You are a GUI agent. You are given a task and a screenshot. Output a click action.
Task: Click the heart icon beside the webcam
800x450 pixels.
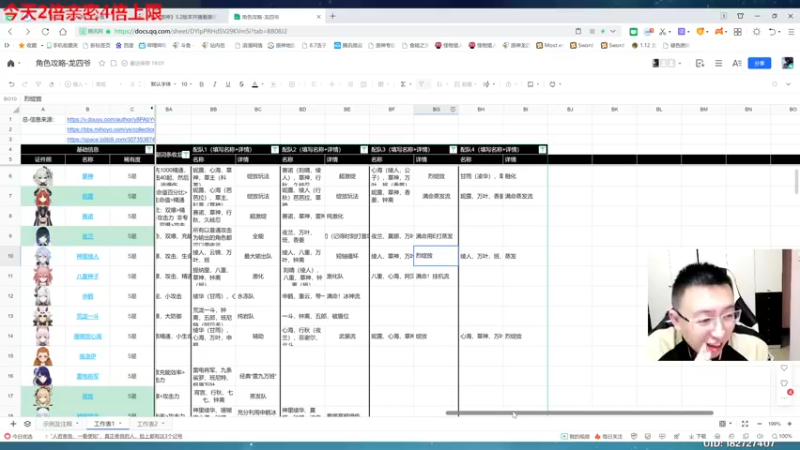click(x=784, y=368)
